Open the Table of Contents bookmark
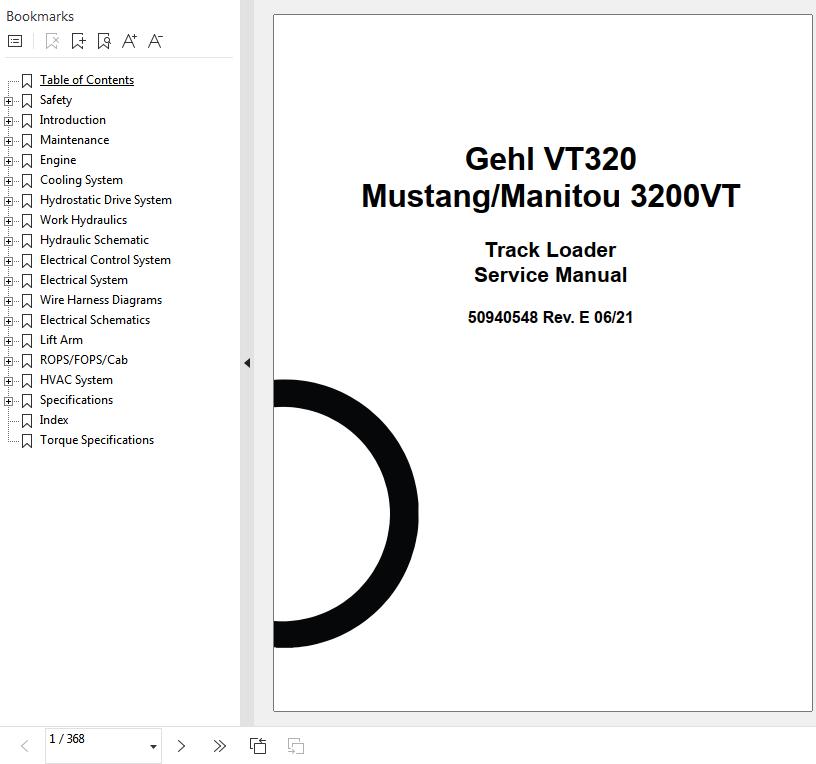816x764 pixels. [87, 80]
